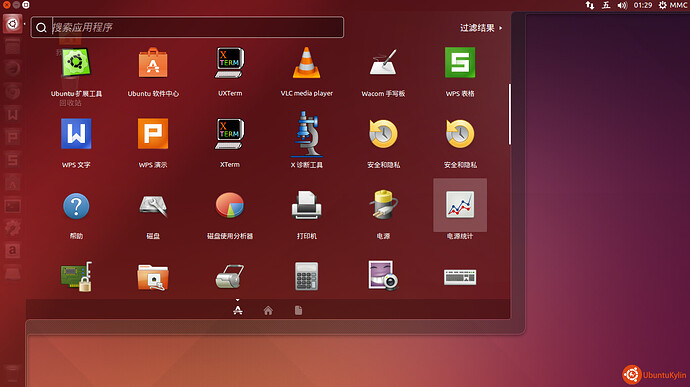Launch VLC media player
Viewport: 690px width, 387px height.
[306, 63]
